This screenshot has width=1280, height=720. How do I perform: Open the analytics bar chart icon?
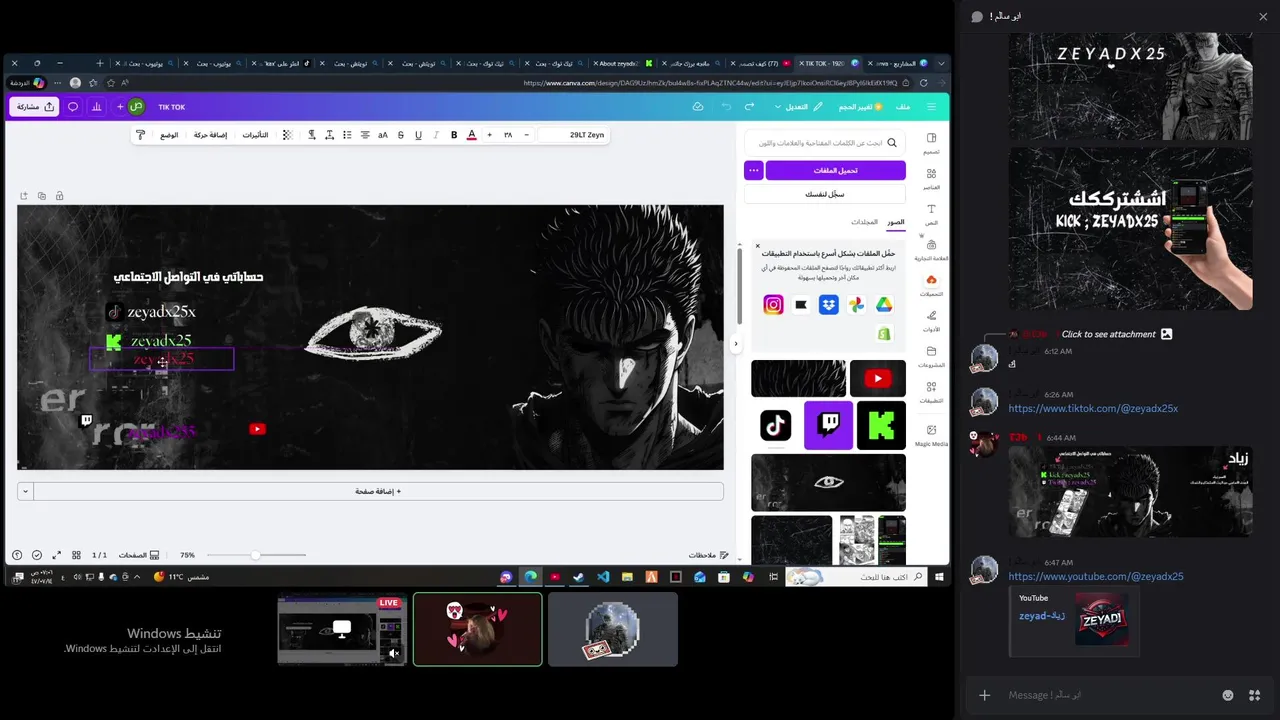97,107
